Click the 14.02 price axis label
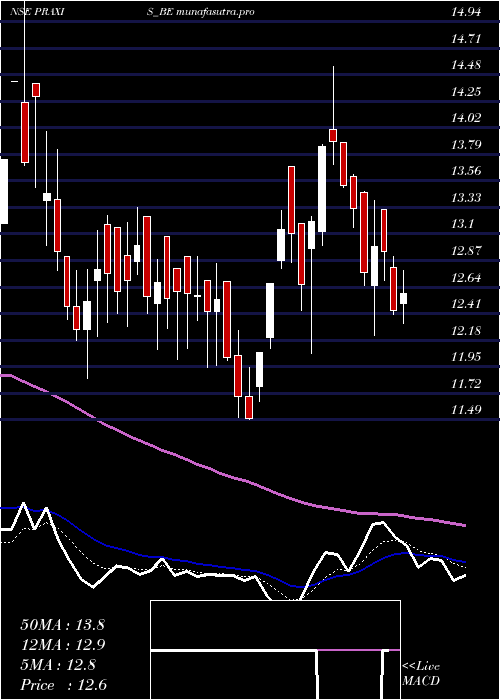Viewport: 500px width, 700px height. [x=466, y=118]
